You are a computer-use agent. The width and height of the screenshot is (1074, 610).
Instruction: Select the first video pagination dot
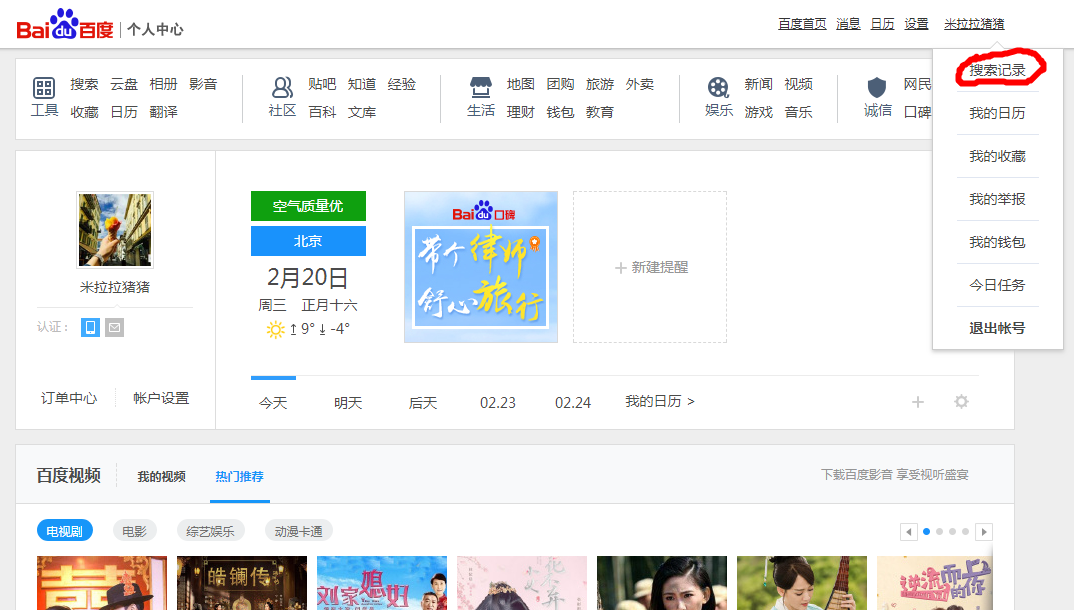pos(927,531)
